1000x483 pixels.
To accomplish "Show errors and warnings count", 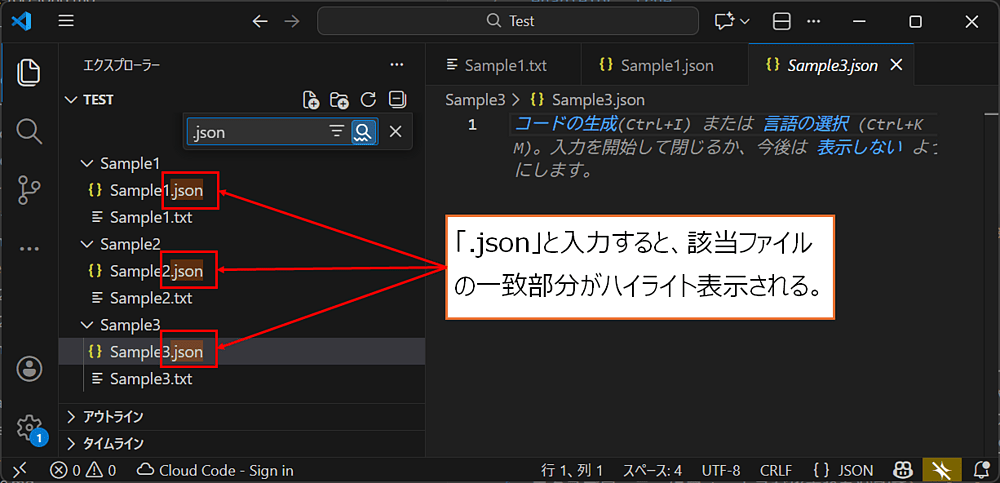I will tap(83, 471).
